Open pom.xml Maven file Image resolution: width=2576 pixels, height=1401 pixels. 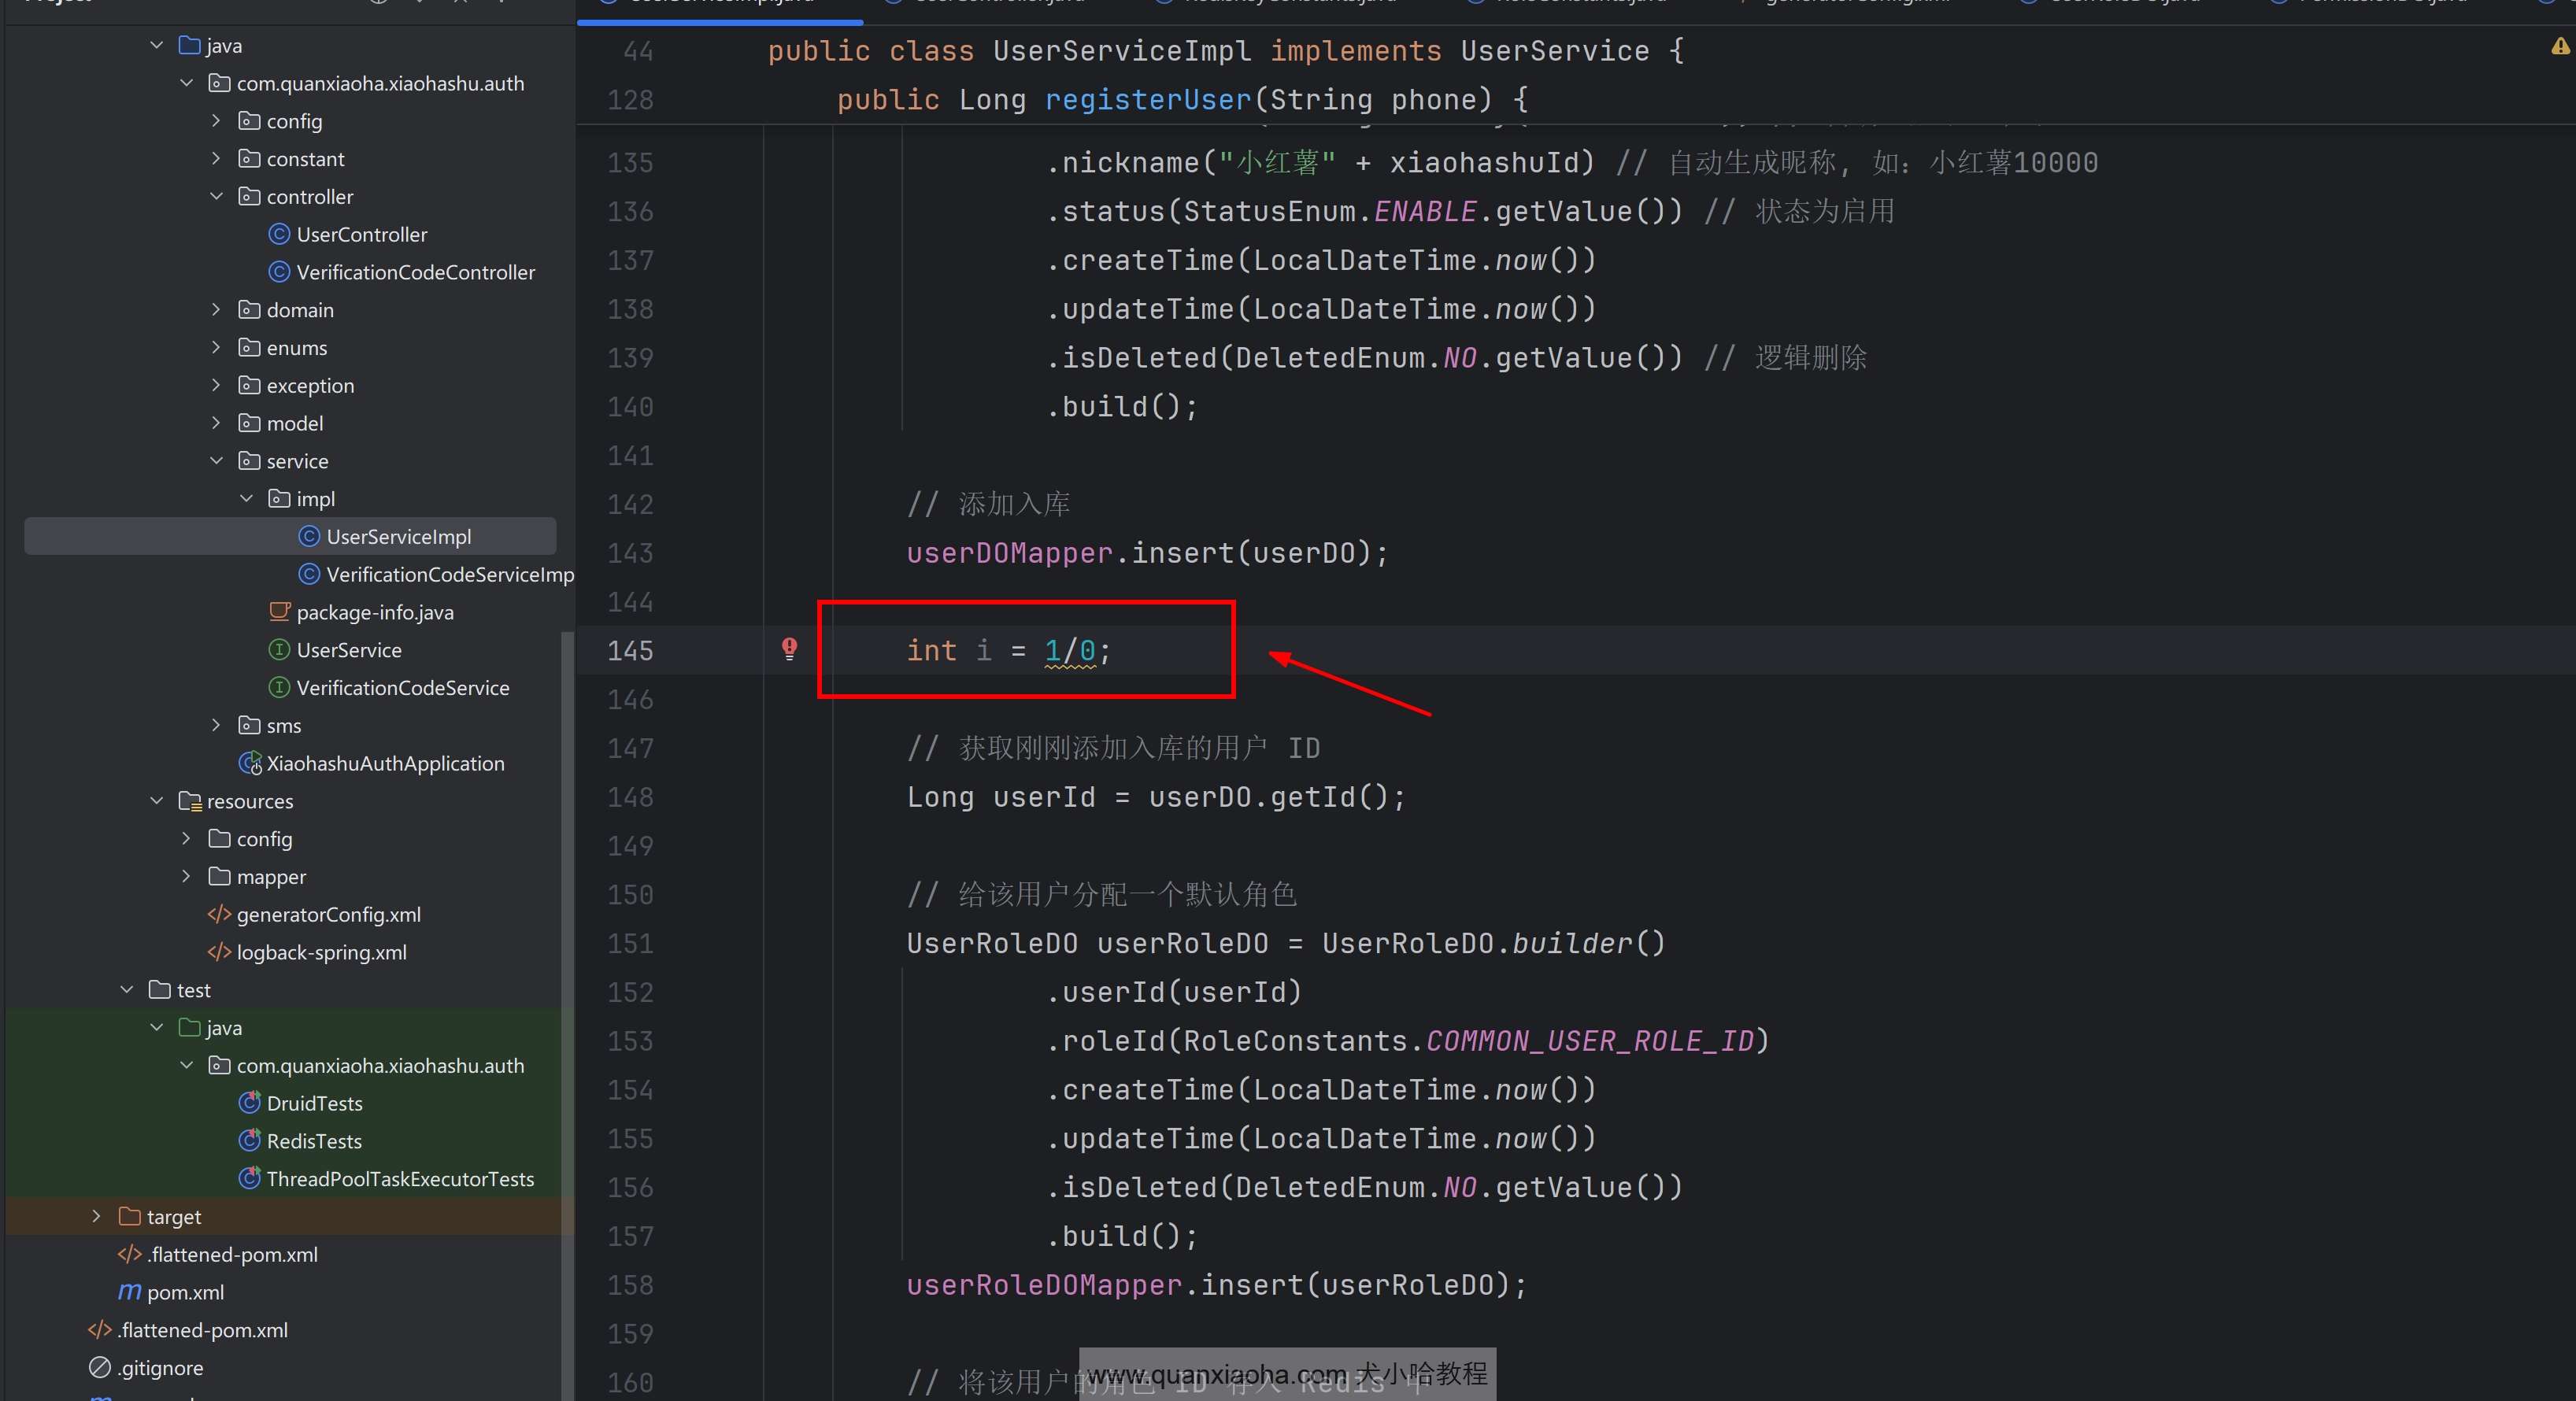pyautogui.click(x=185, y=1292)
